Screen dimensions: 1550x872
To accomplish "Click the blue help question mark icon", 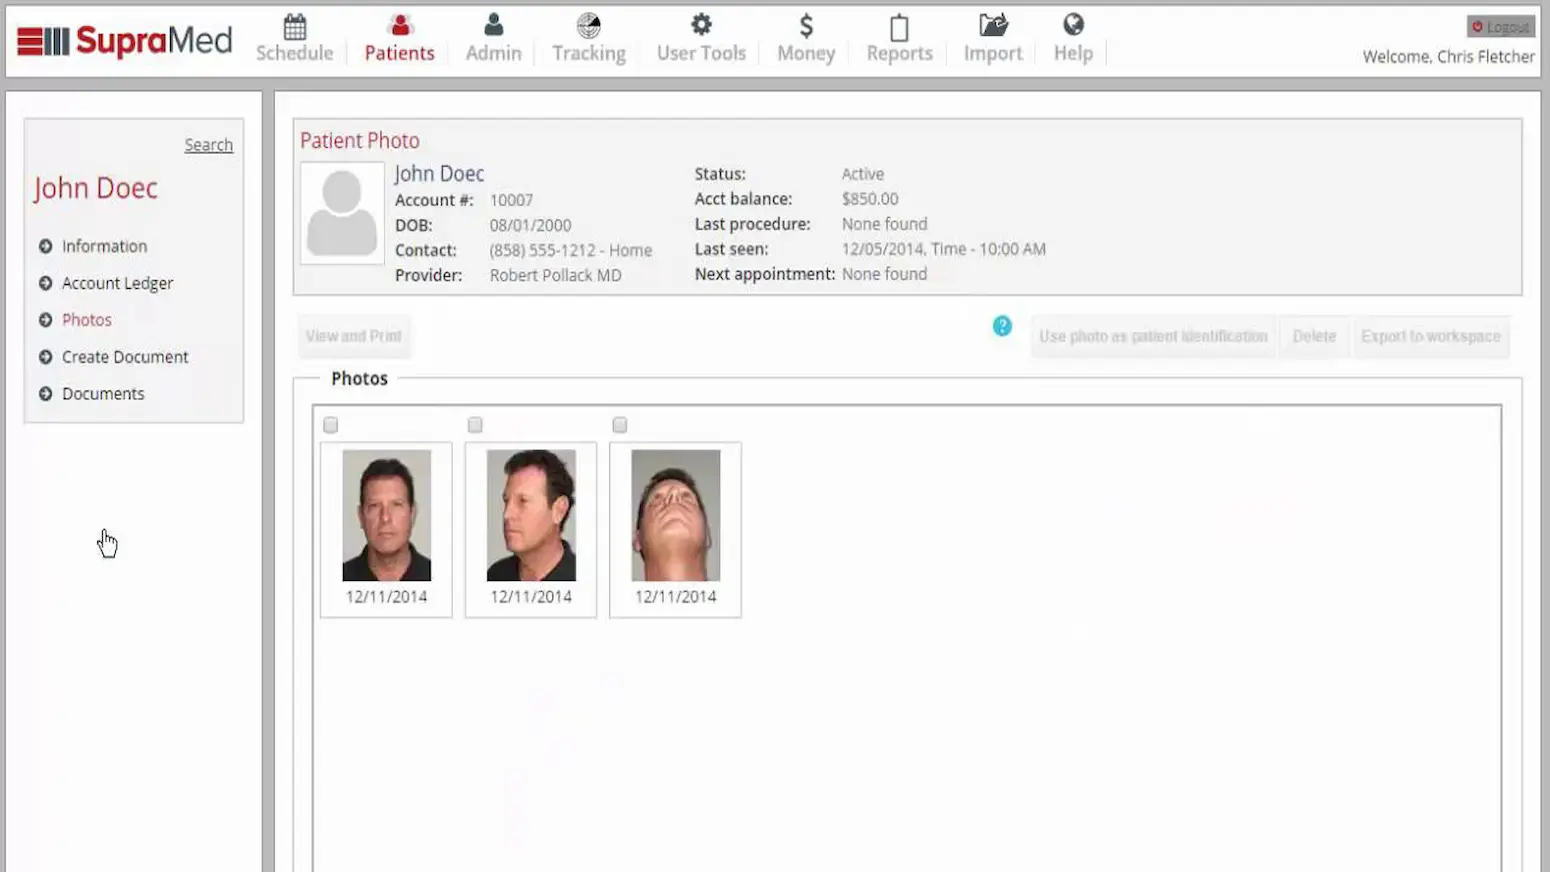I will coord(1001,326).
